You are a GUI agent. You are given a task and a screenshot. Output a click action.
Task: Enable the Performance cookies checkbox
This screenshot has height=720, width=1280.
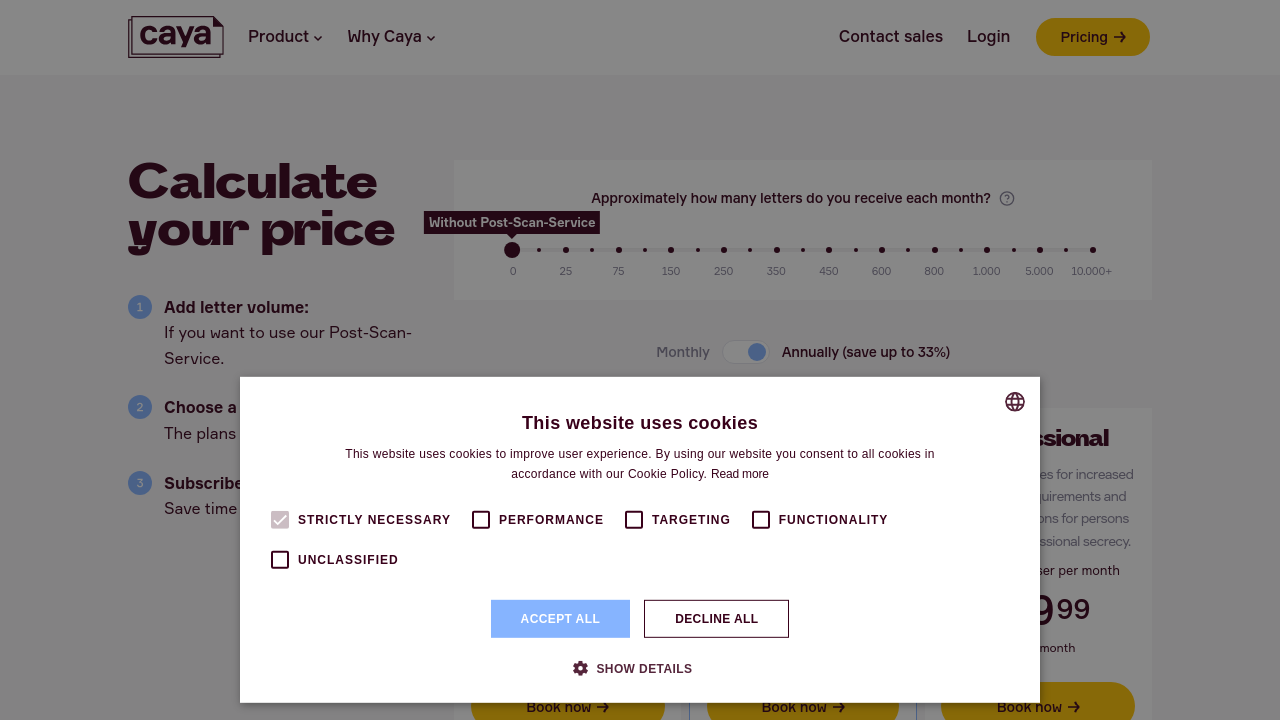[x=481, y=520]
